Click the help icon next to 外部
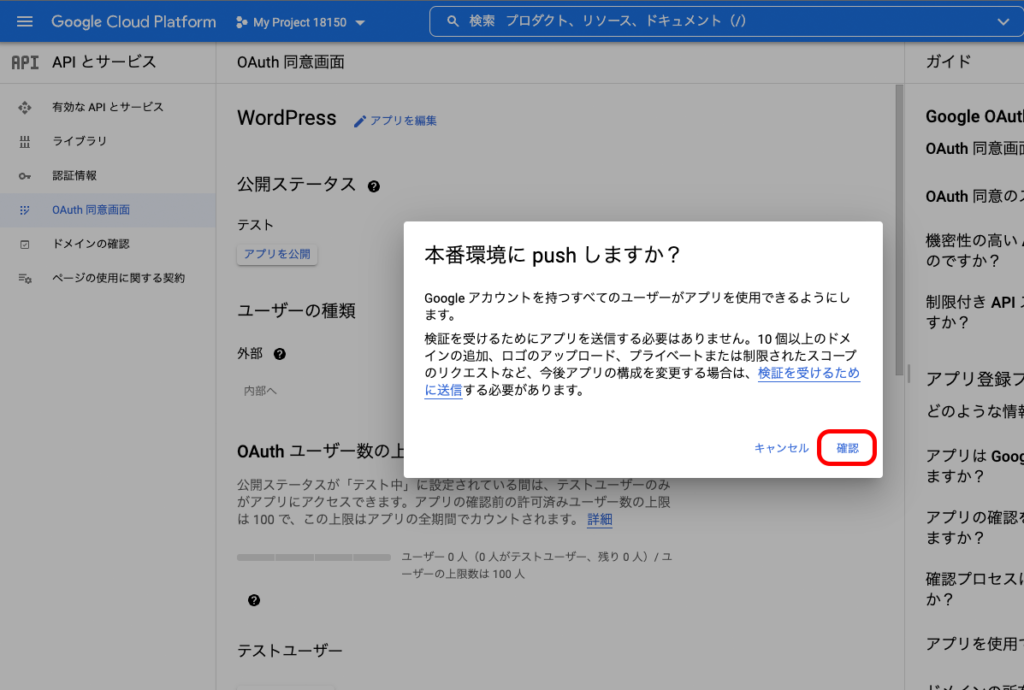The width and height of the screenshot is (1024, 690). [x=280, y=354]
